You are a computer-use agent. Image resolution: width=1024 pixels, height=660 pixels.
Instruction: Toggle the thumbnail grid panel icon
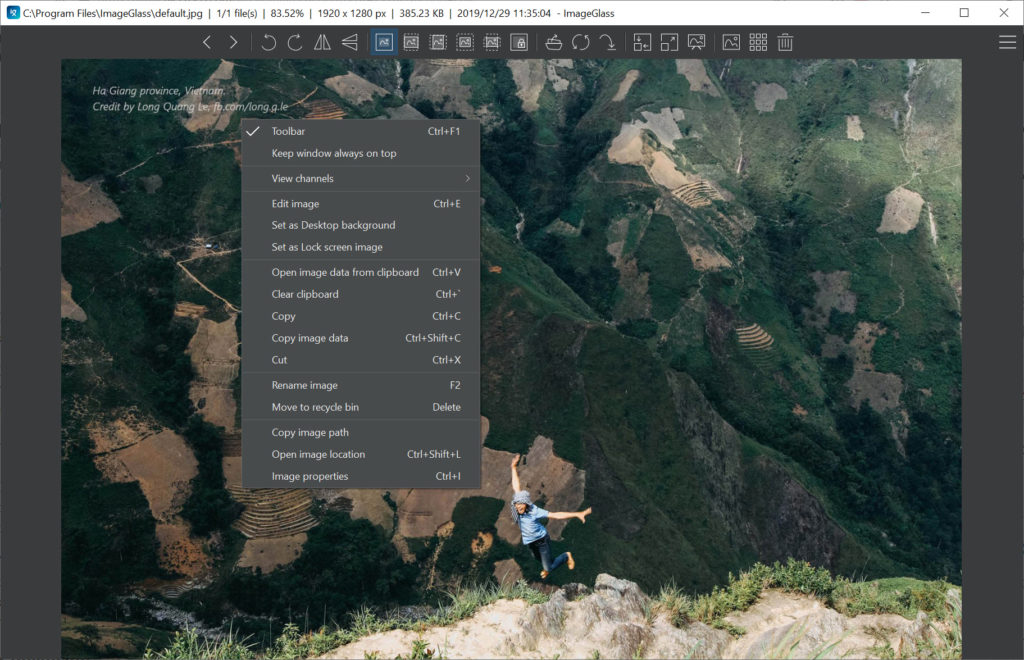(x=758, y=42)
